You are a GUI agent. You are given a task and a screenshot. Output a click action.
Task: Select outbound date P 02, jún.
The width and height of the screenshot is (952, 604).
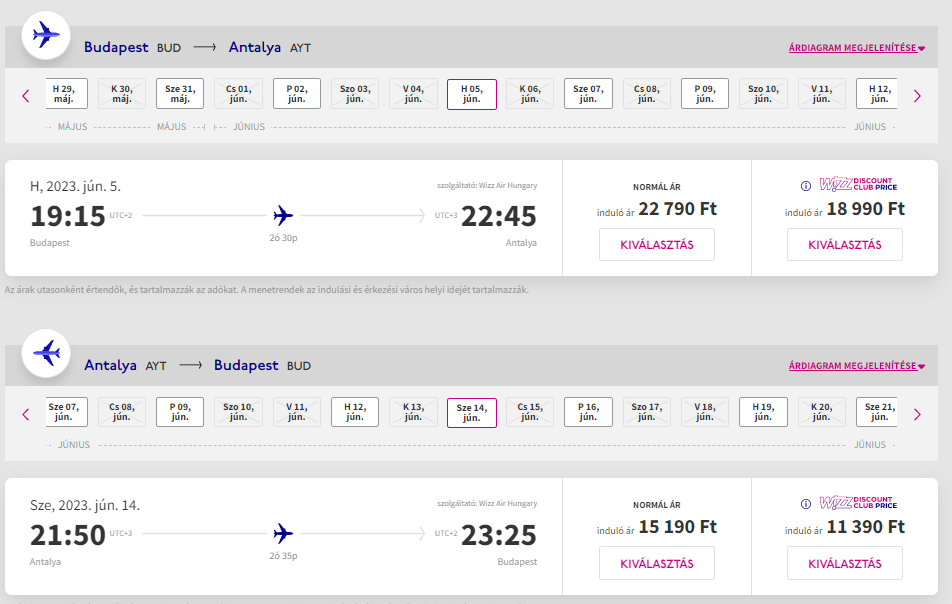click(x=296, y=93)
